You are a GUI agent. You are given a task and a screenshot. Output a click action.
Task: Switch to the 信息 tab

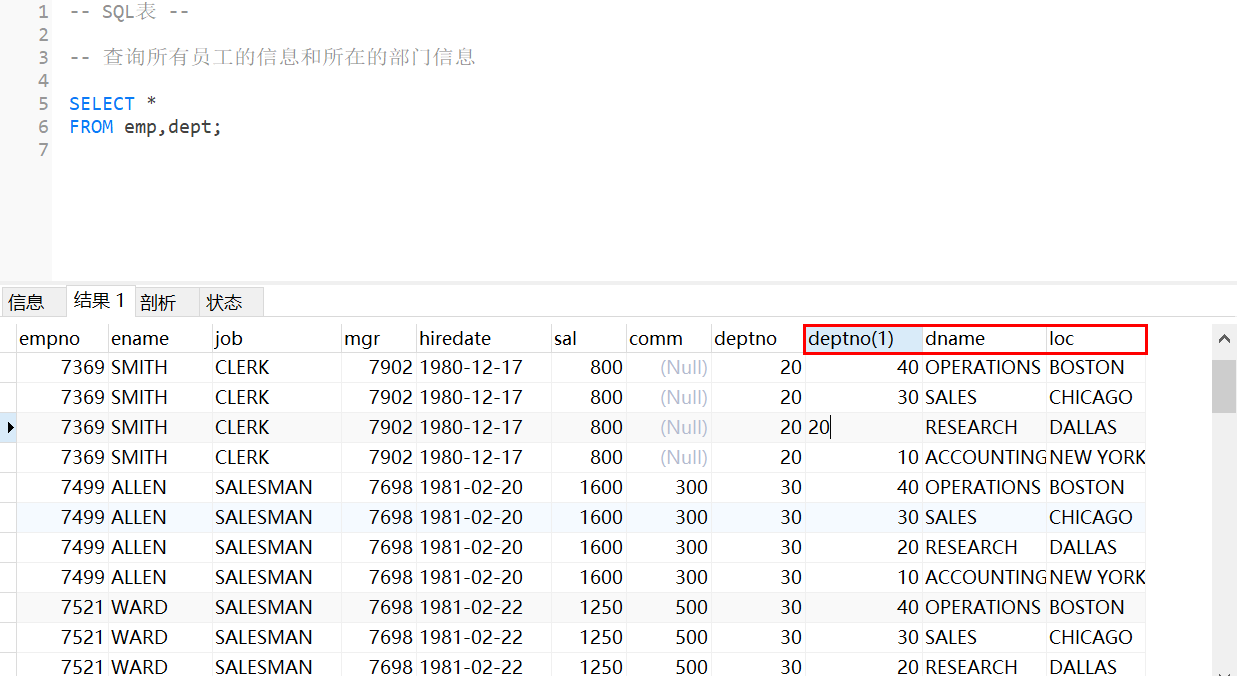point(27,302)
